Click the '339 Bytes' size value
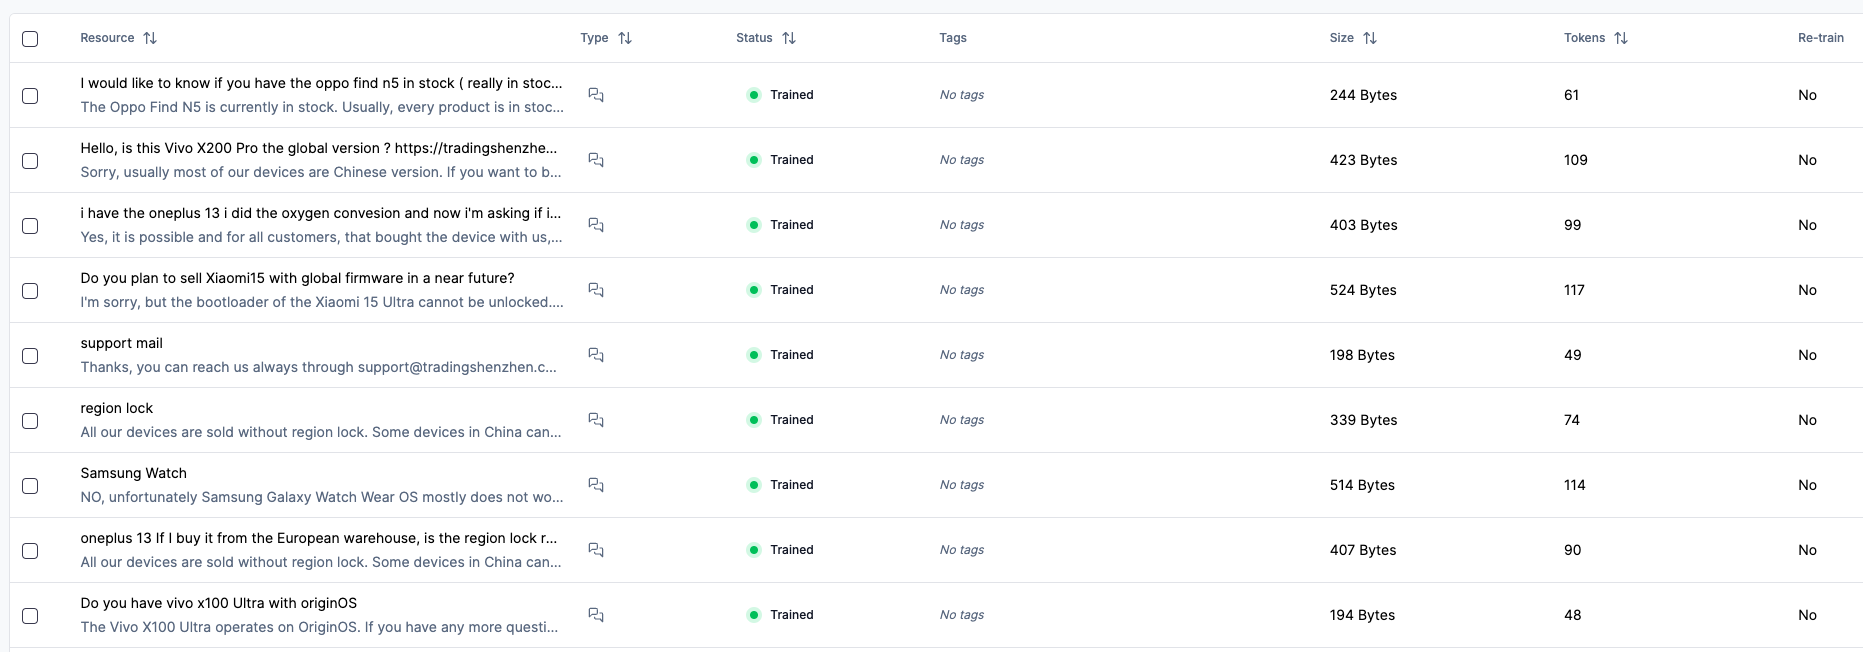Image resolution: width=1863 pixels, height=652 pixels. 1363,420
